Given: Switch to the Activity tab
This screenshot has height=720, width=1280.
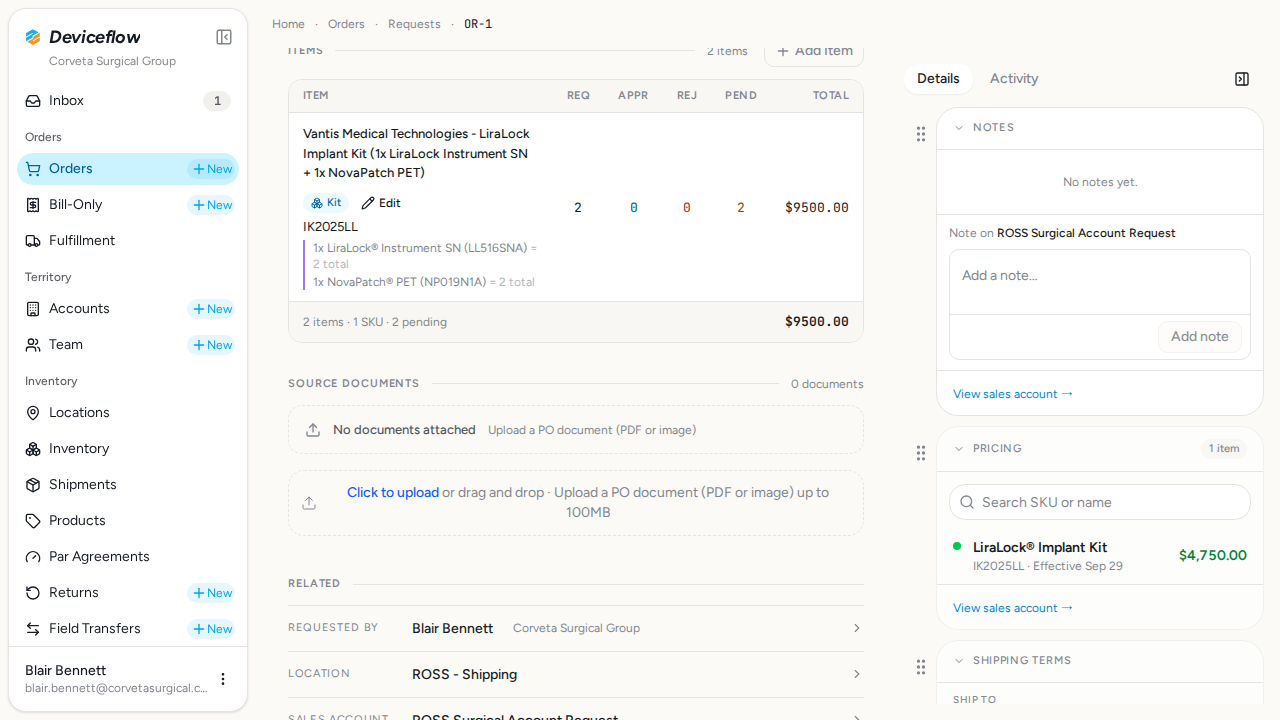Looking at the screenshot, I should point(1014,79).
